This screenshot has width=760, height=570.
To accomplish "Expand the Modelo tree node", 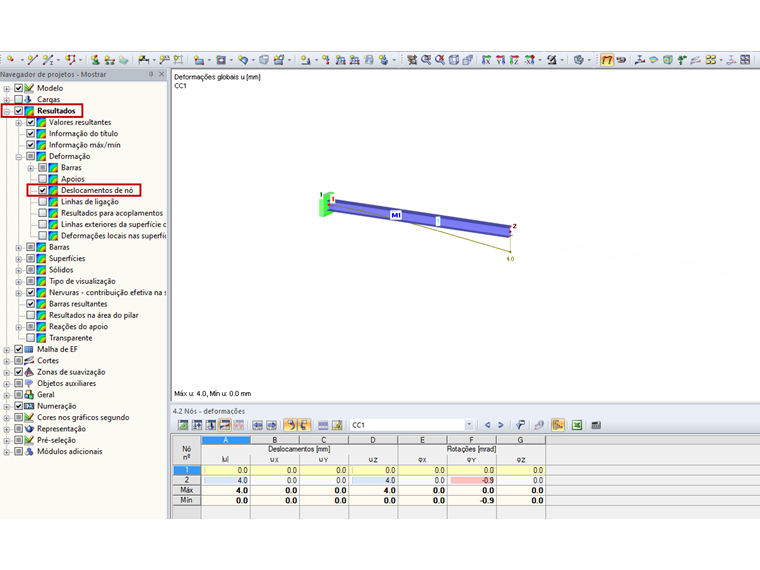I will 7,89.
